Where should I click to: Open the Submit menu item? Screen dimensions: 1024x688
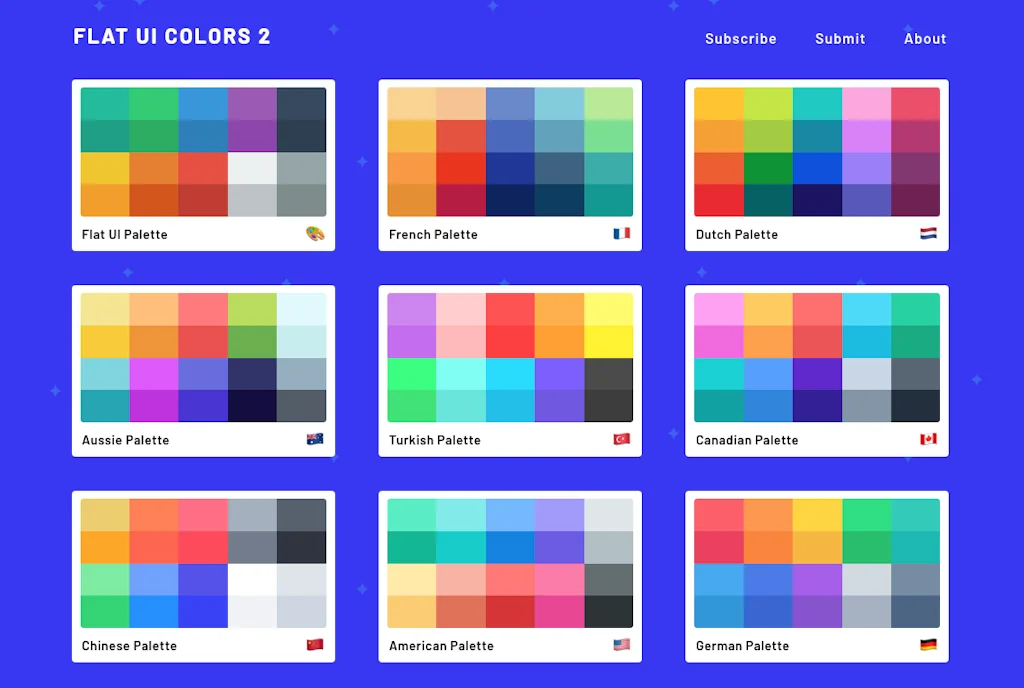click(x=839, y=39)
